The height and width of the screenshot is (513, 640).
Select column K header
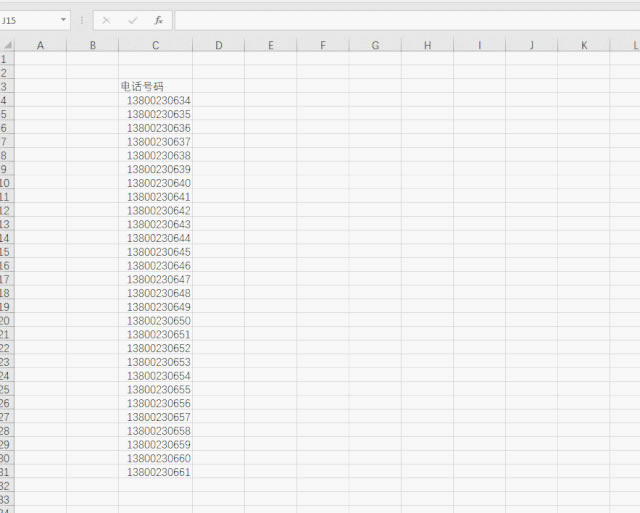tap(584, 45)
